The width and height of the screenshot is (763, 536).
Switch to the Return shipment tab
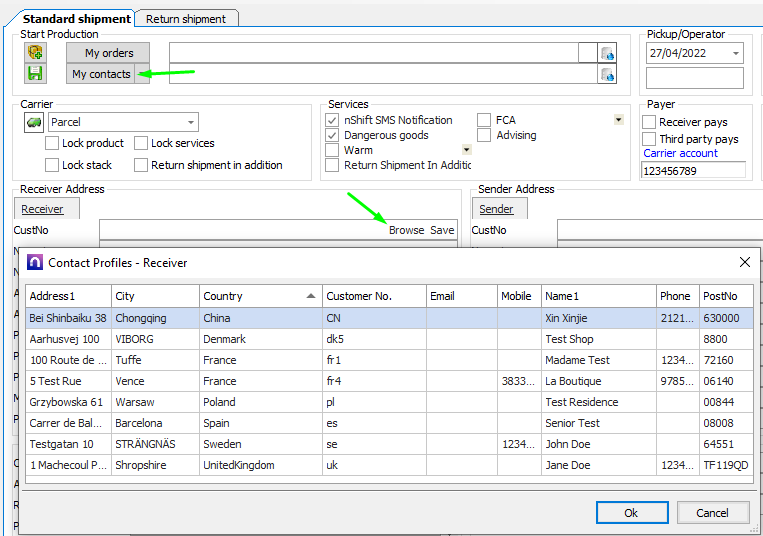tap(185, 18)
